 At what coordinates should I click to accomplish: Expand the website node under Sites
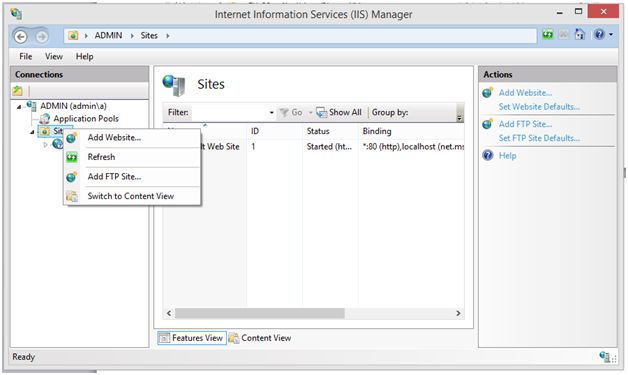coord(45,144)
